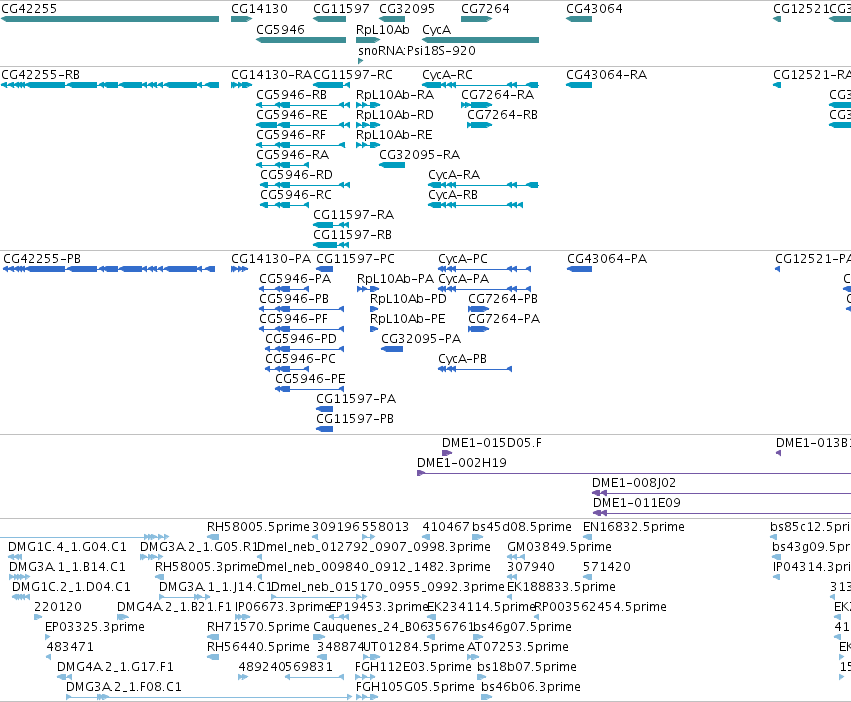Select the CG32095-PA protein label
The height and width of the screenshot is (702, 851).
pyautogui.click(x=421, y=339)
